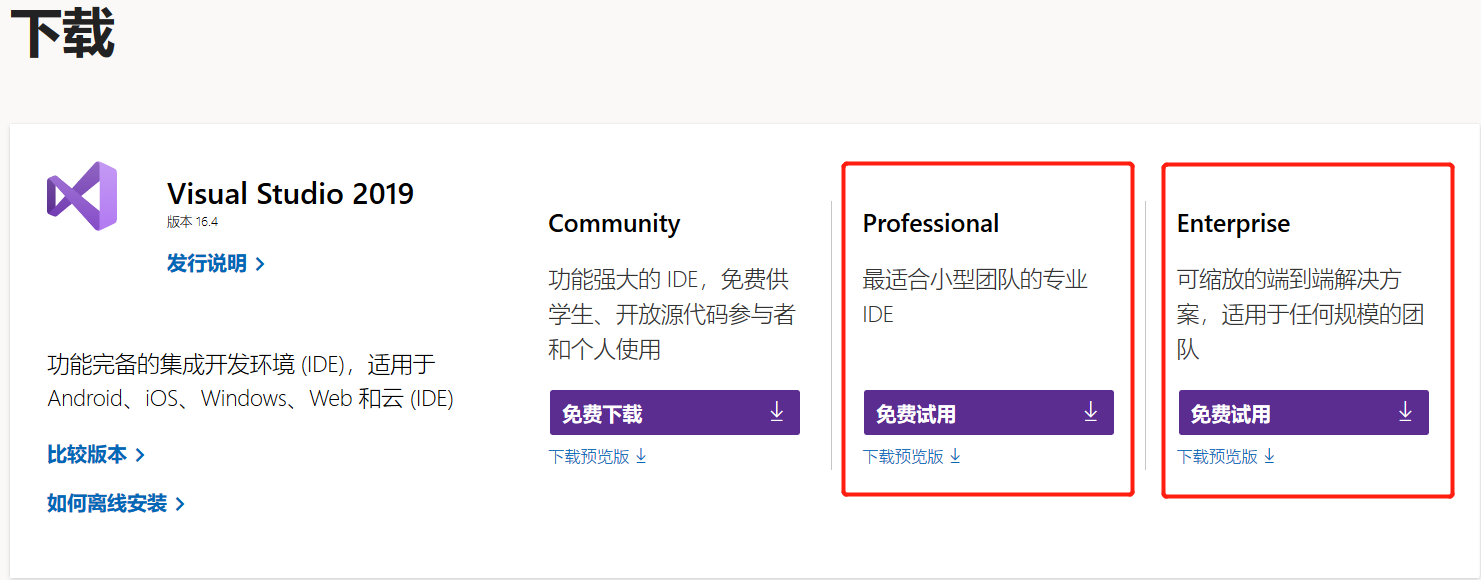This screenshot has height=580, width=1481.
Task: Open the Professional 下载预览版 link
Action: point(912,457)
